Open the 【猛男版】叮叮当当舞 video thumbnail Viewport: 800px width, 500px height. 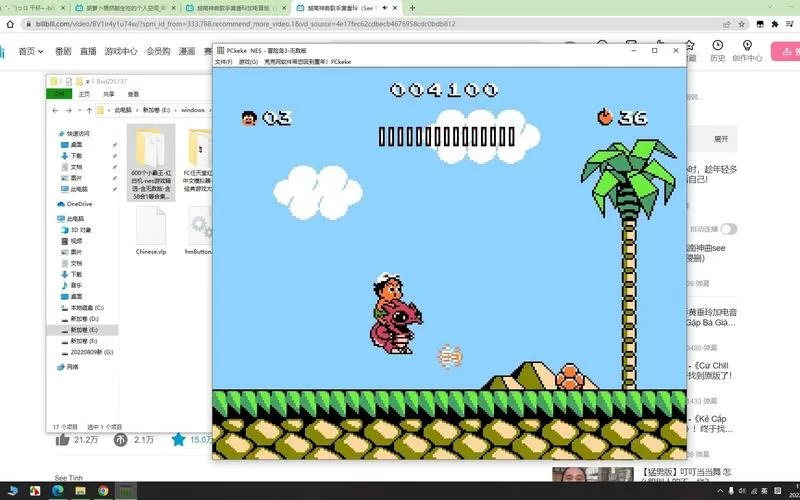(x=593, y=474)
